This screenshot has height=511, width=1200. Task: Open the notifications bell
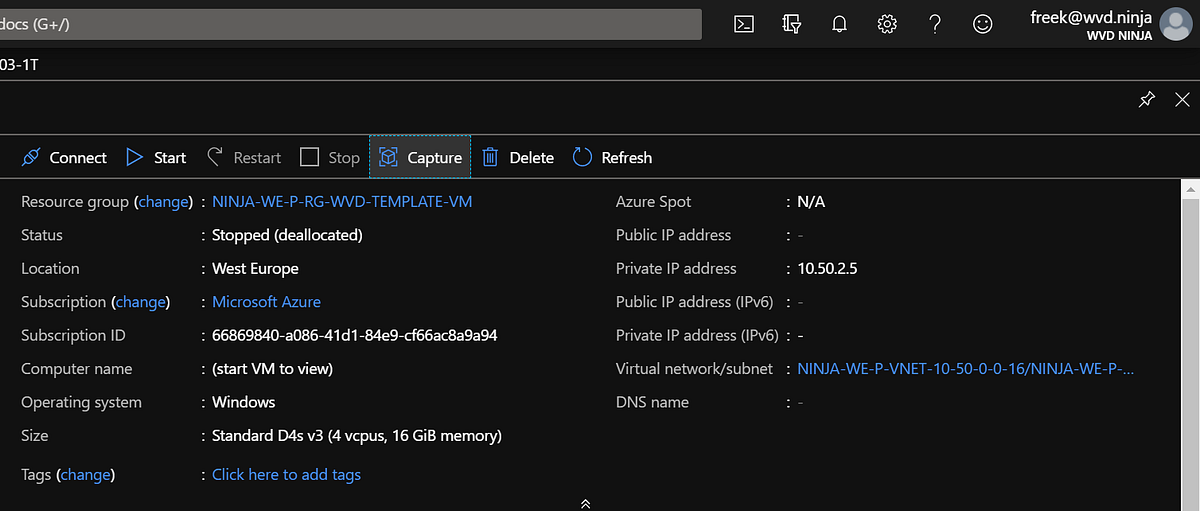(839, 24)
